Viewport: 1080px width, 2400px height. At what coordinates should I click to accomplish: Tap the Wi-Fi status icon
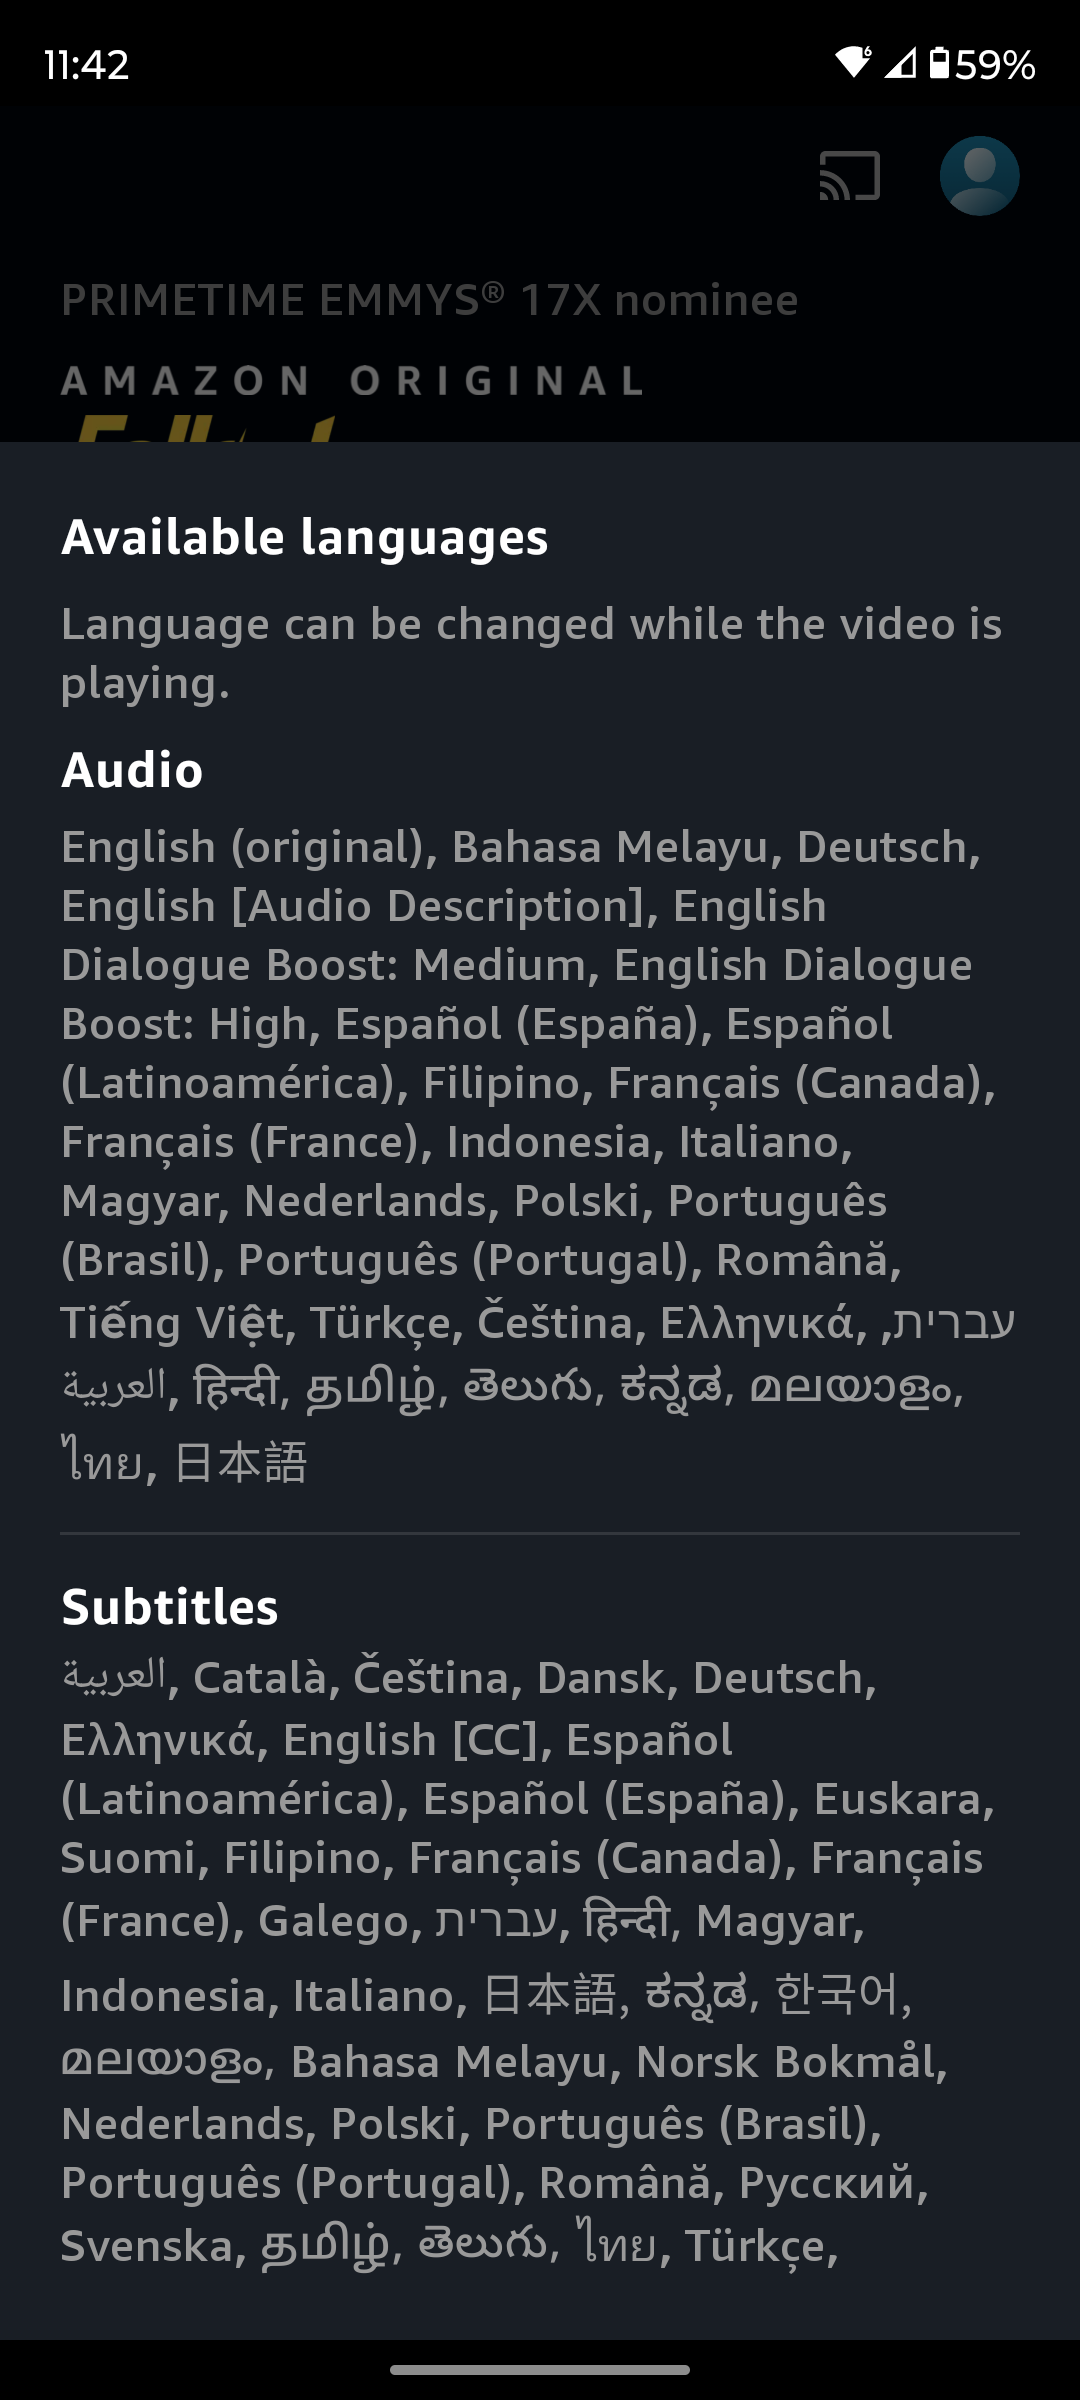coord(854,63)
